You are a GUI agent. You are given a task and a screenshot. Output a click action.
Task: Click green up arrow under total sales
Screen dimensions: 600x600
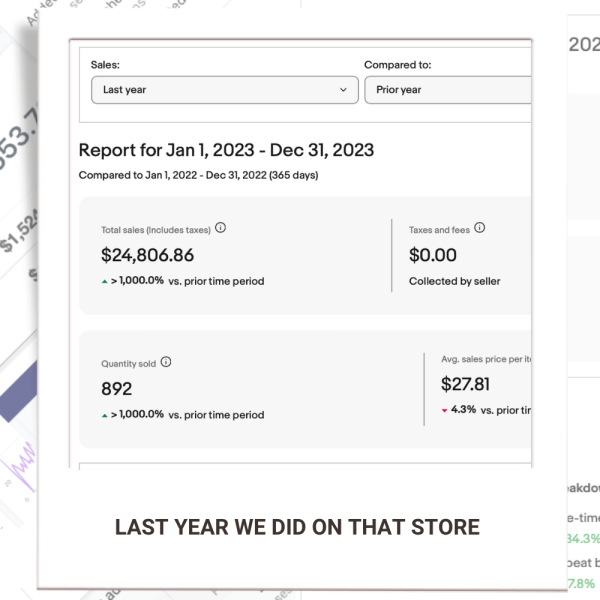pos(104,282)
